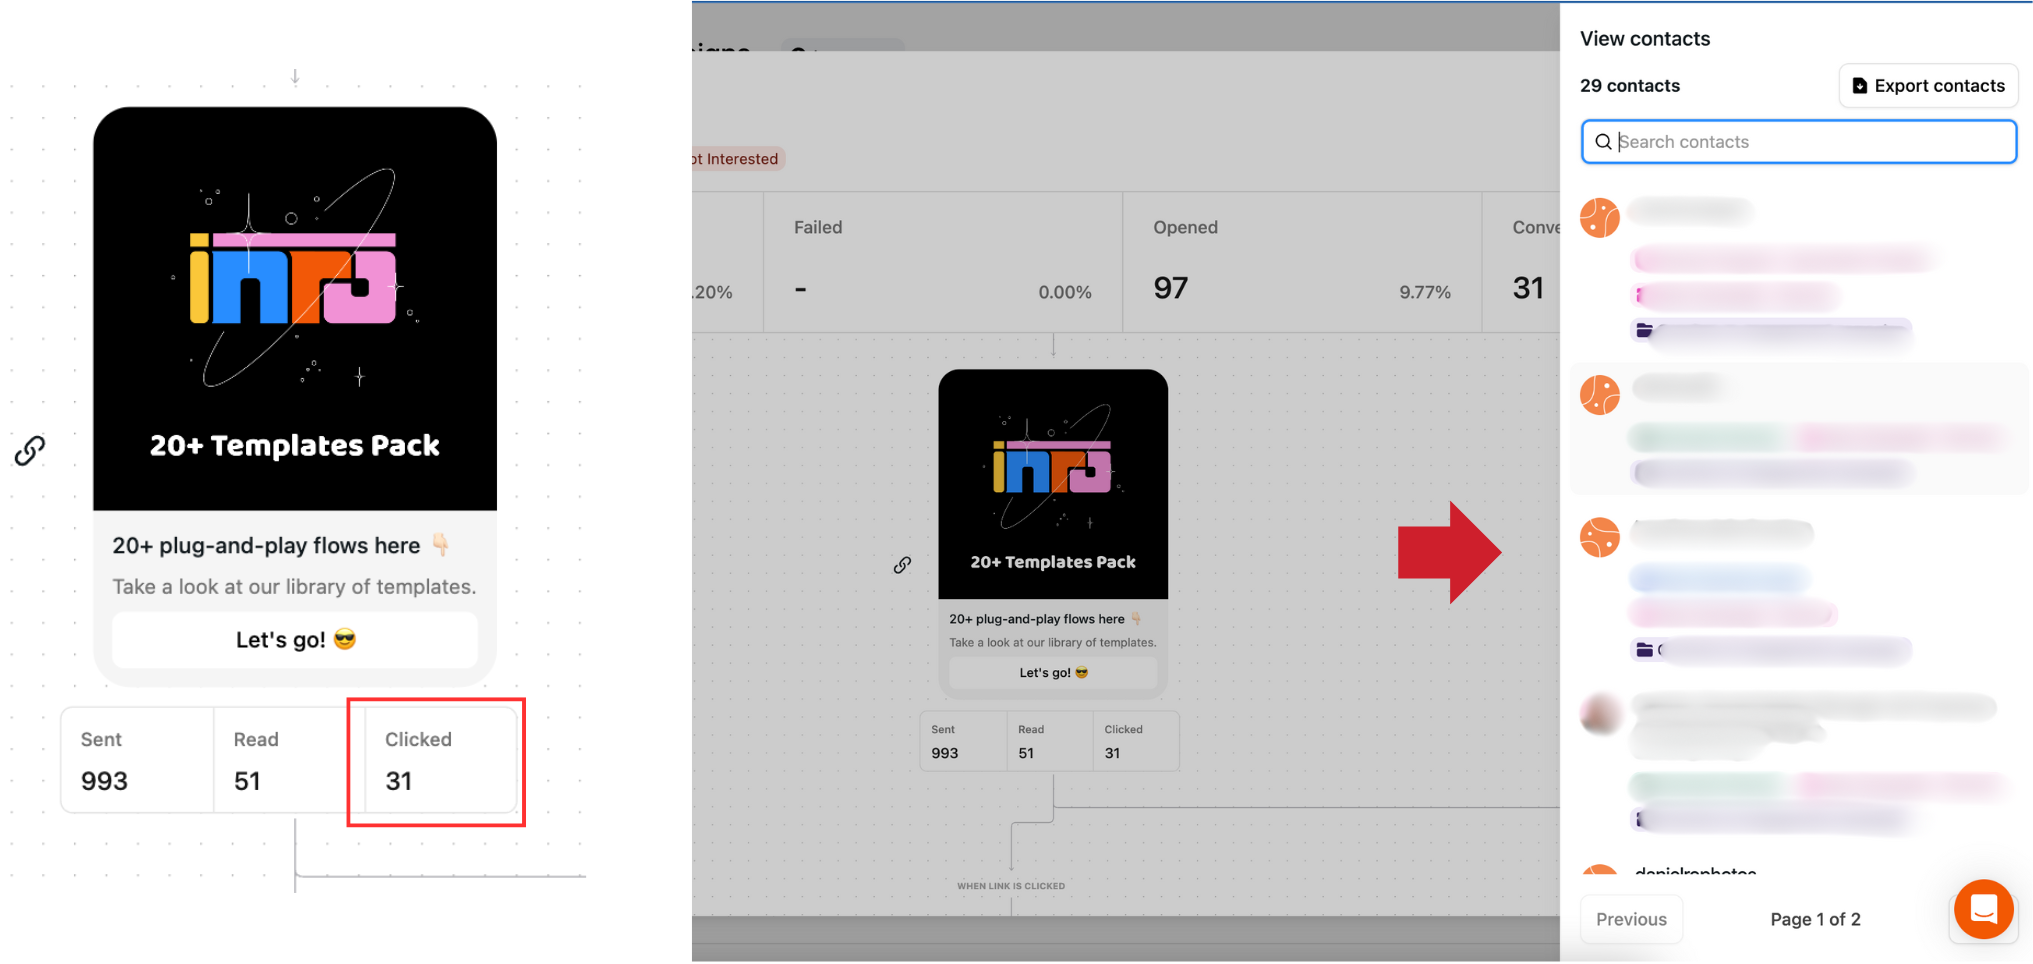The width and height of the screenshot is (2033, 964).
Task: Click the search magnifier icon
Action: [1603, 142]
